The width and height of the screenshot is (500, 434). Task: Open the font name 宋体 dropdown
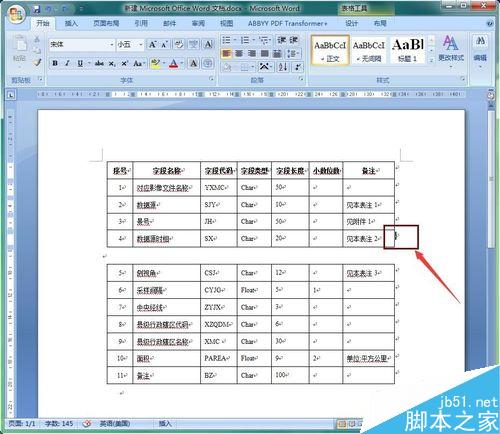(x=112, y=44)
